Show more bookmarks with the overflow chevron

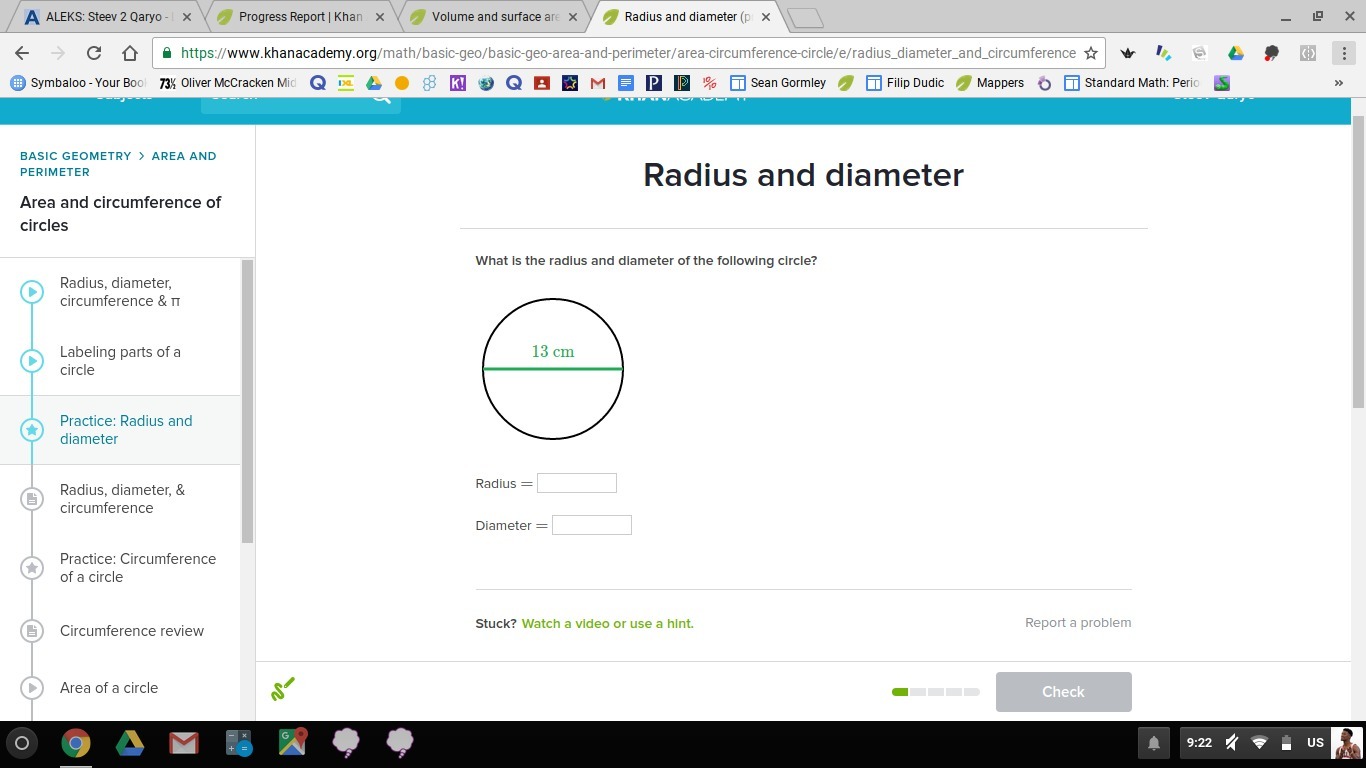coord(1338,83)
